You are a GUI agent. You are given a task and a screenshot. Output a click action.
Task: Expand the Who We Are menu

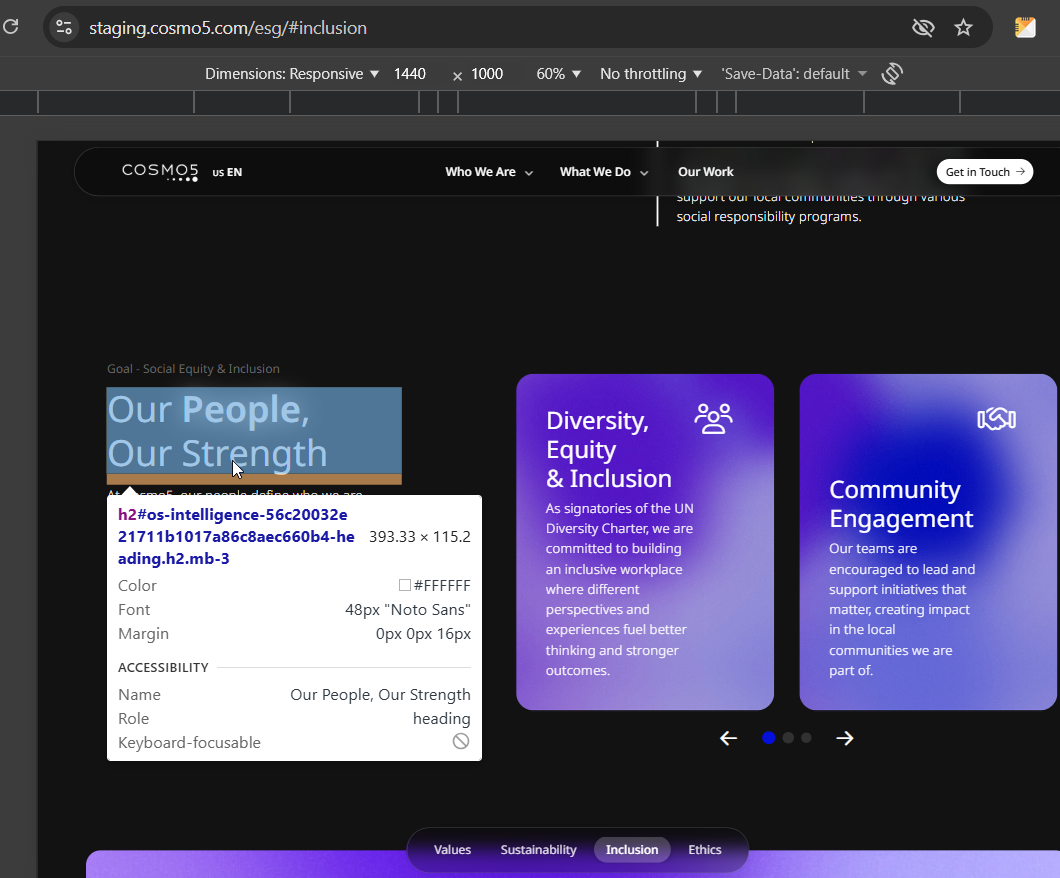tap(489, 172)
